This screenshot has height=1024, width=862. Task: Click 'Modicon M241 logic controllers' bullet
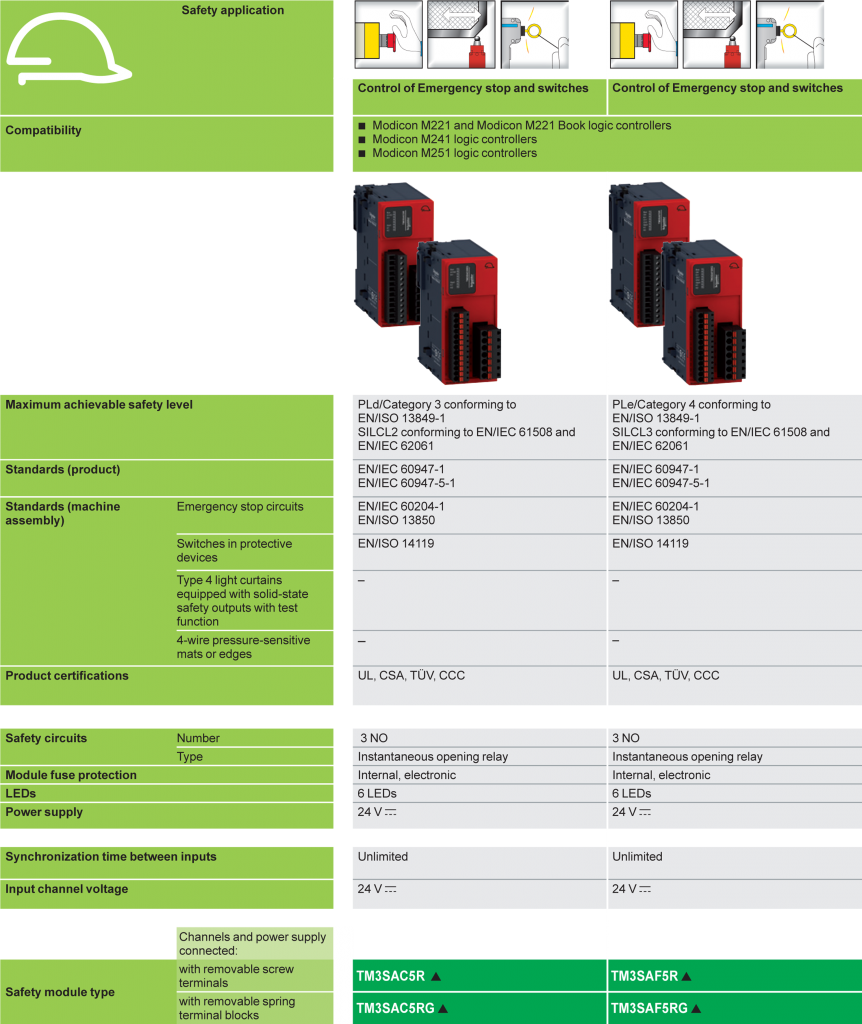(455, 139)
